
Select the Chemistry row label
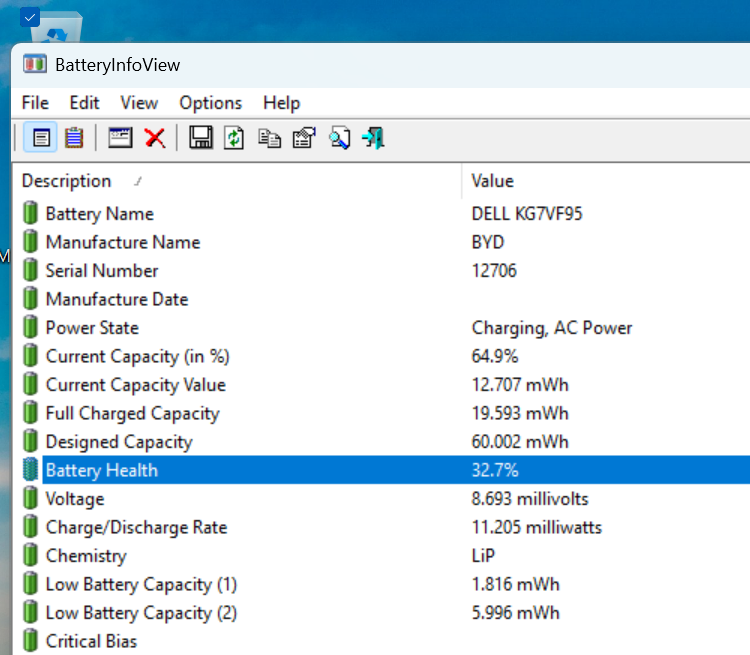click(x=86, y=556)
